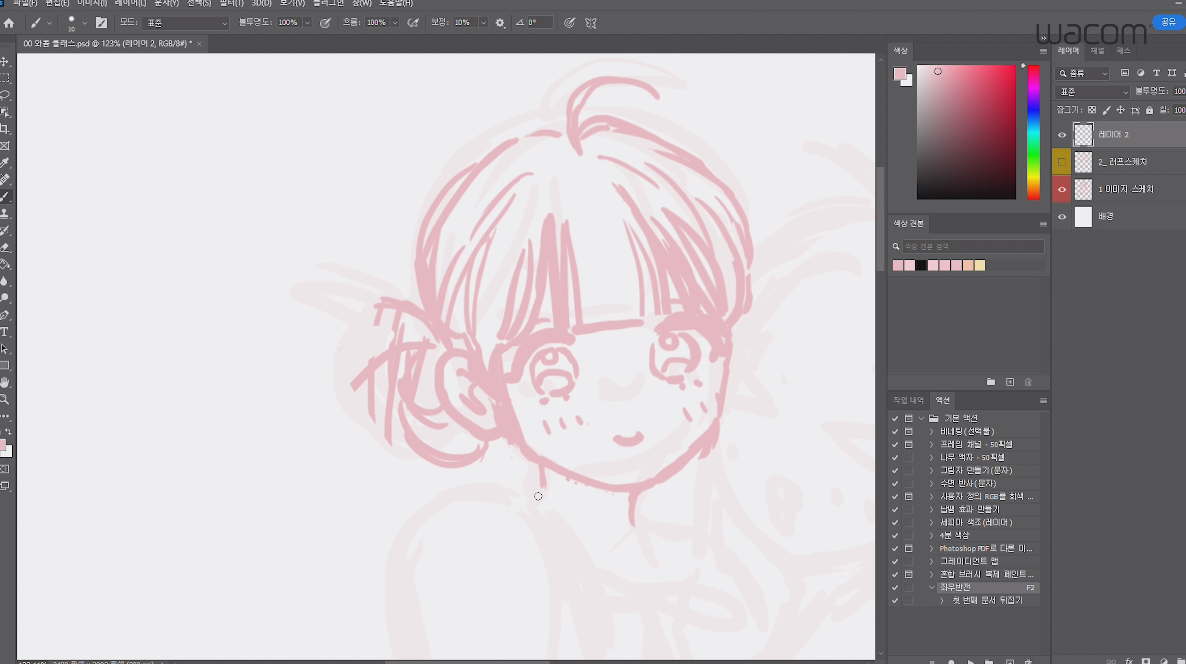Expand the 세피아 색조(레이어) action
The image size is (1186, 664).
(x=932, y=522)
